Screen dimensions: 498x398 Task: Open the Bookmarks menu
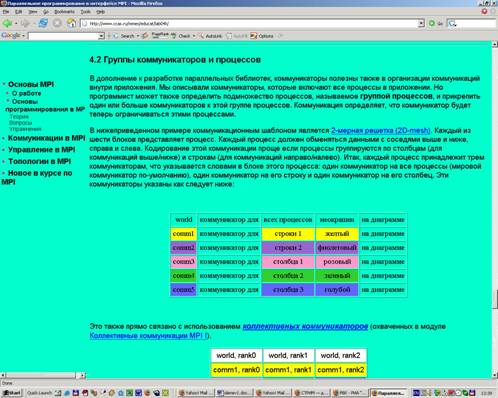click(64, 12)
